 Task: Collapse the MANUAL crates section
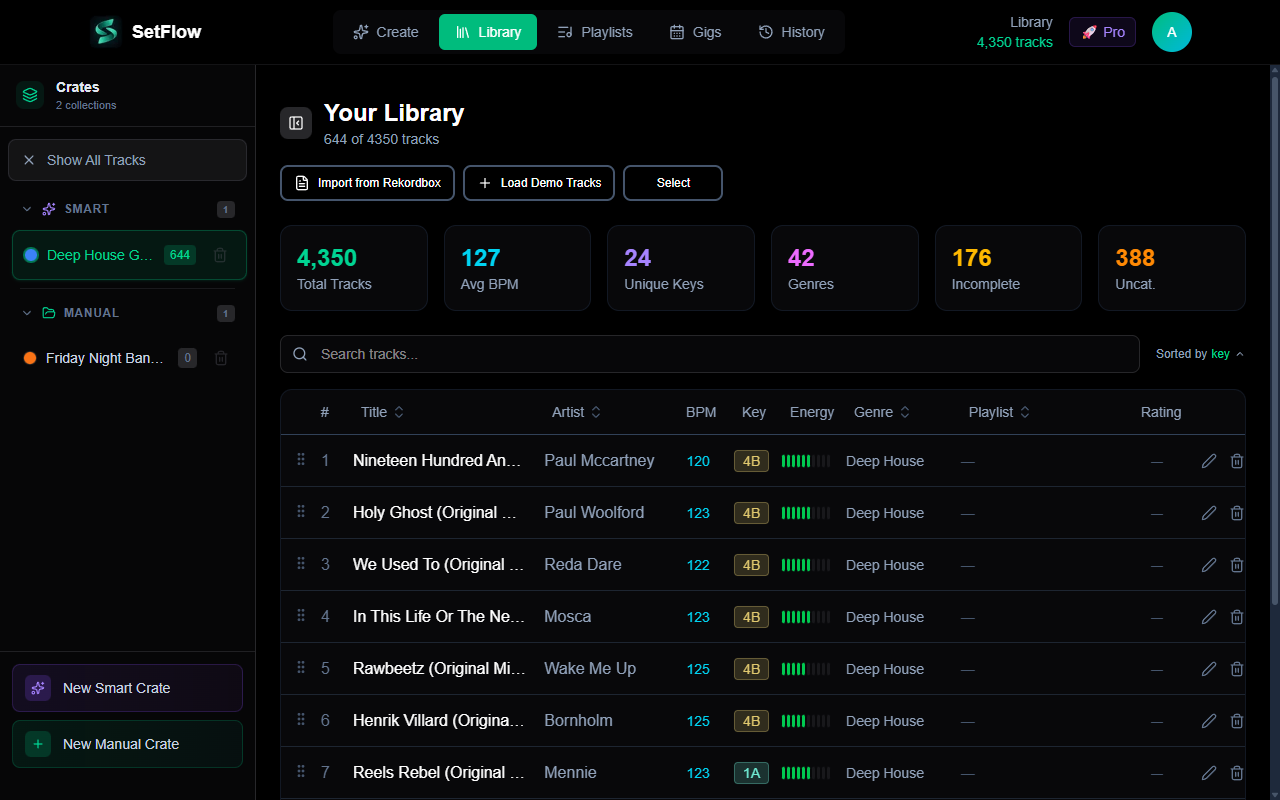tap(27, 312)
